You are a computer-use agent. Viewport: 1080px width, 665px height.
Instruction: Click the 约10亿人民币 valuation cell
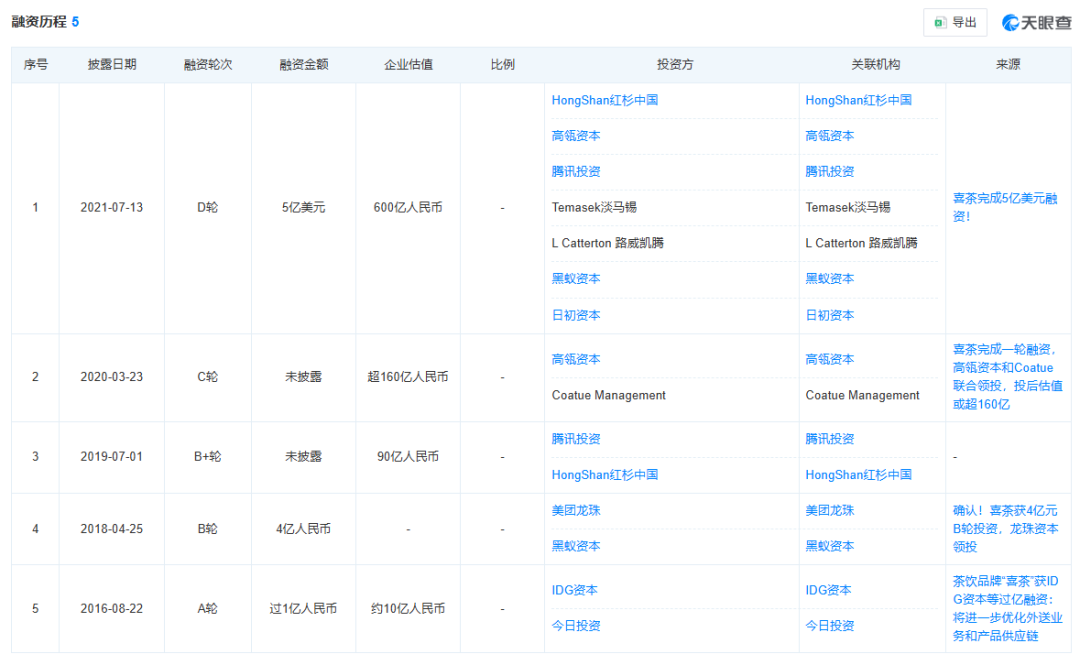tap(408, 608)
